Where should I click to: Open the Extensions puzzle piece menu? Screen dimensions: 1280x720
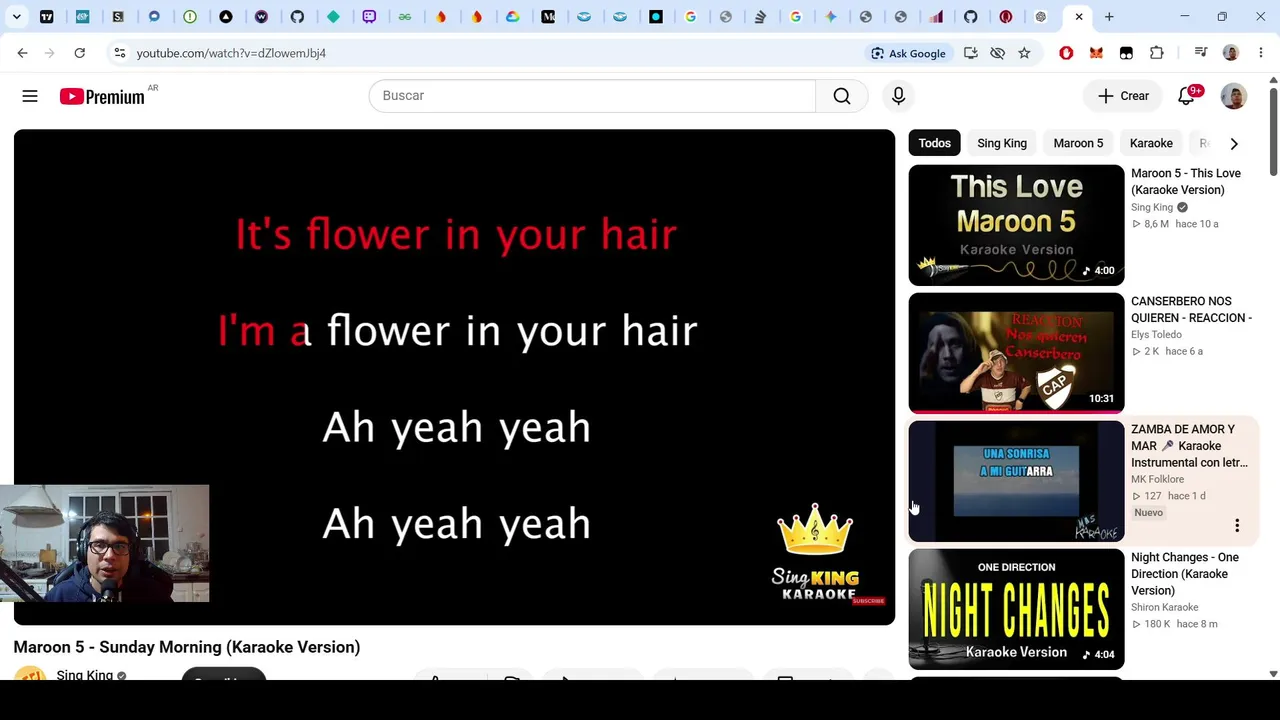pyautogui.click(x=1157, y=53)
